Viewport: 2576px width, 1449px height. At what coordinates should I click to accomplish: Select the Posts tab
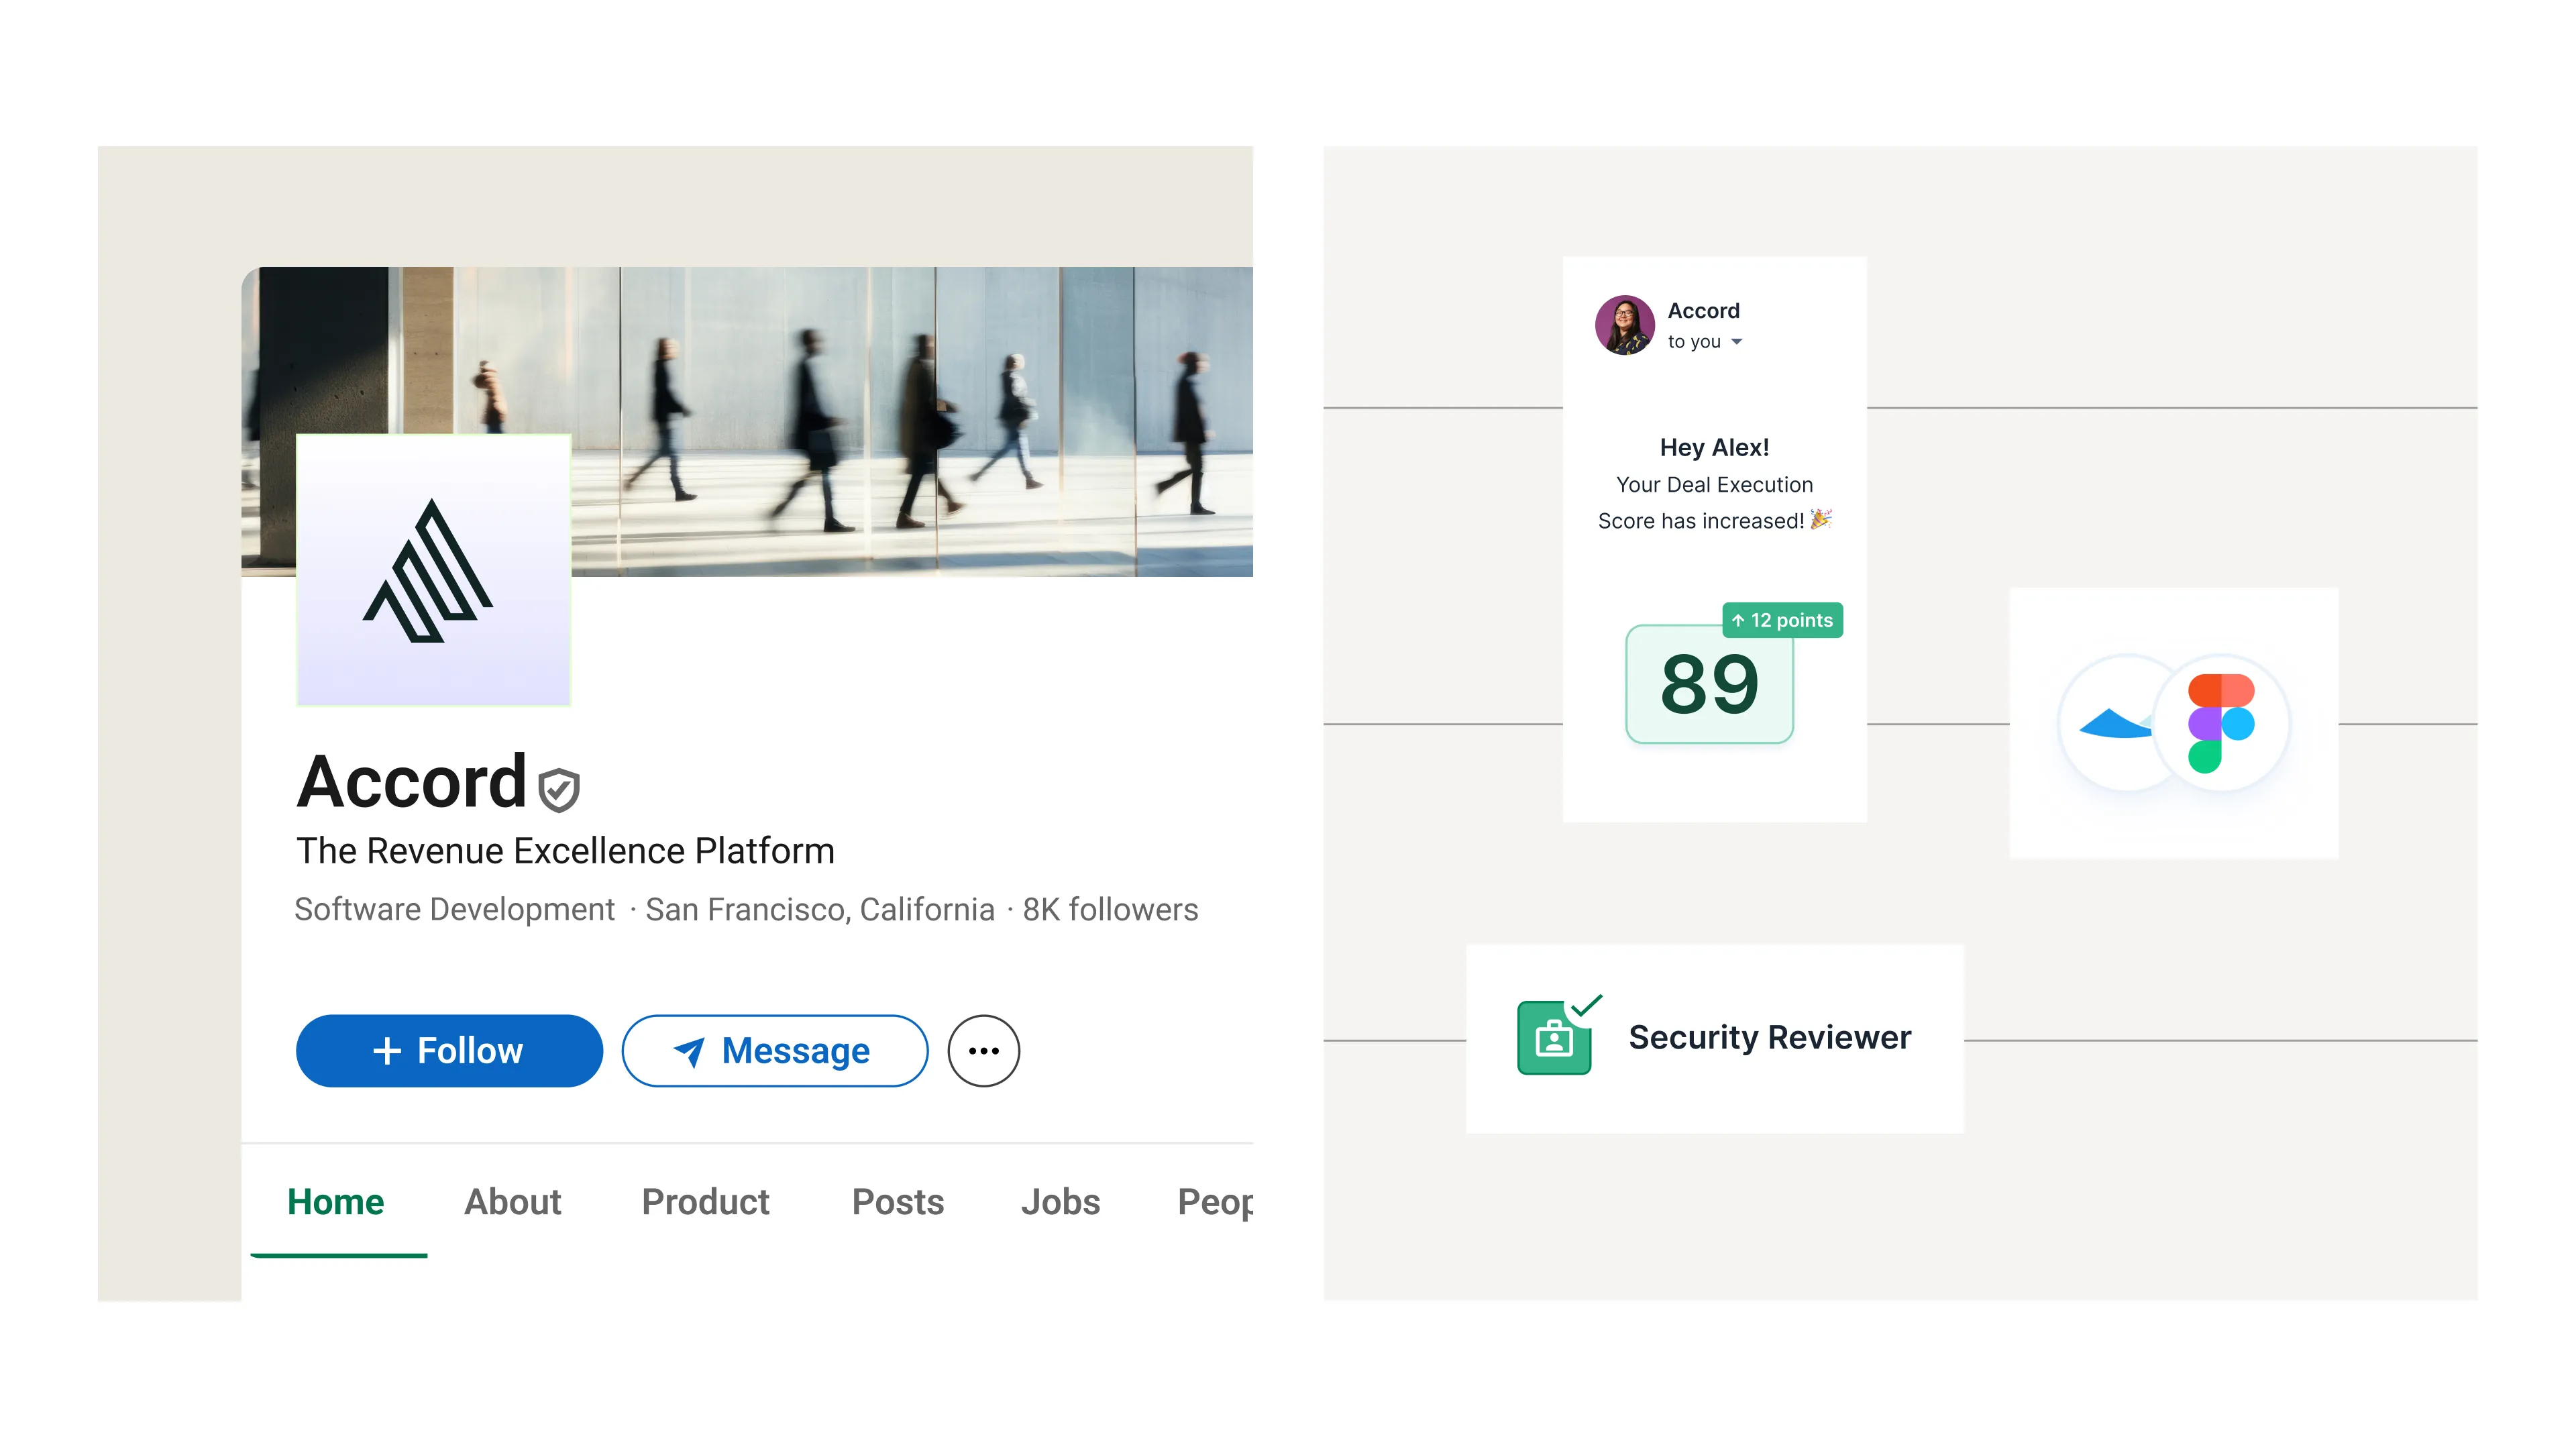click(x=897, y=1201)
